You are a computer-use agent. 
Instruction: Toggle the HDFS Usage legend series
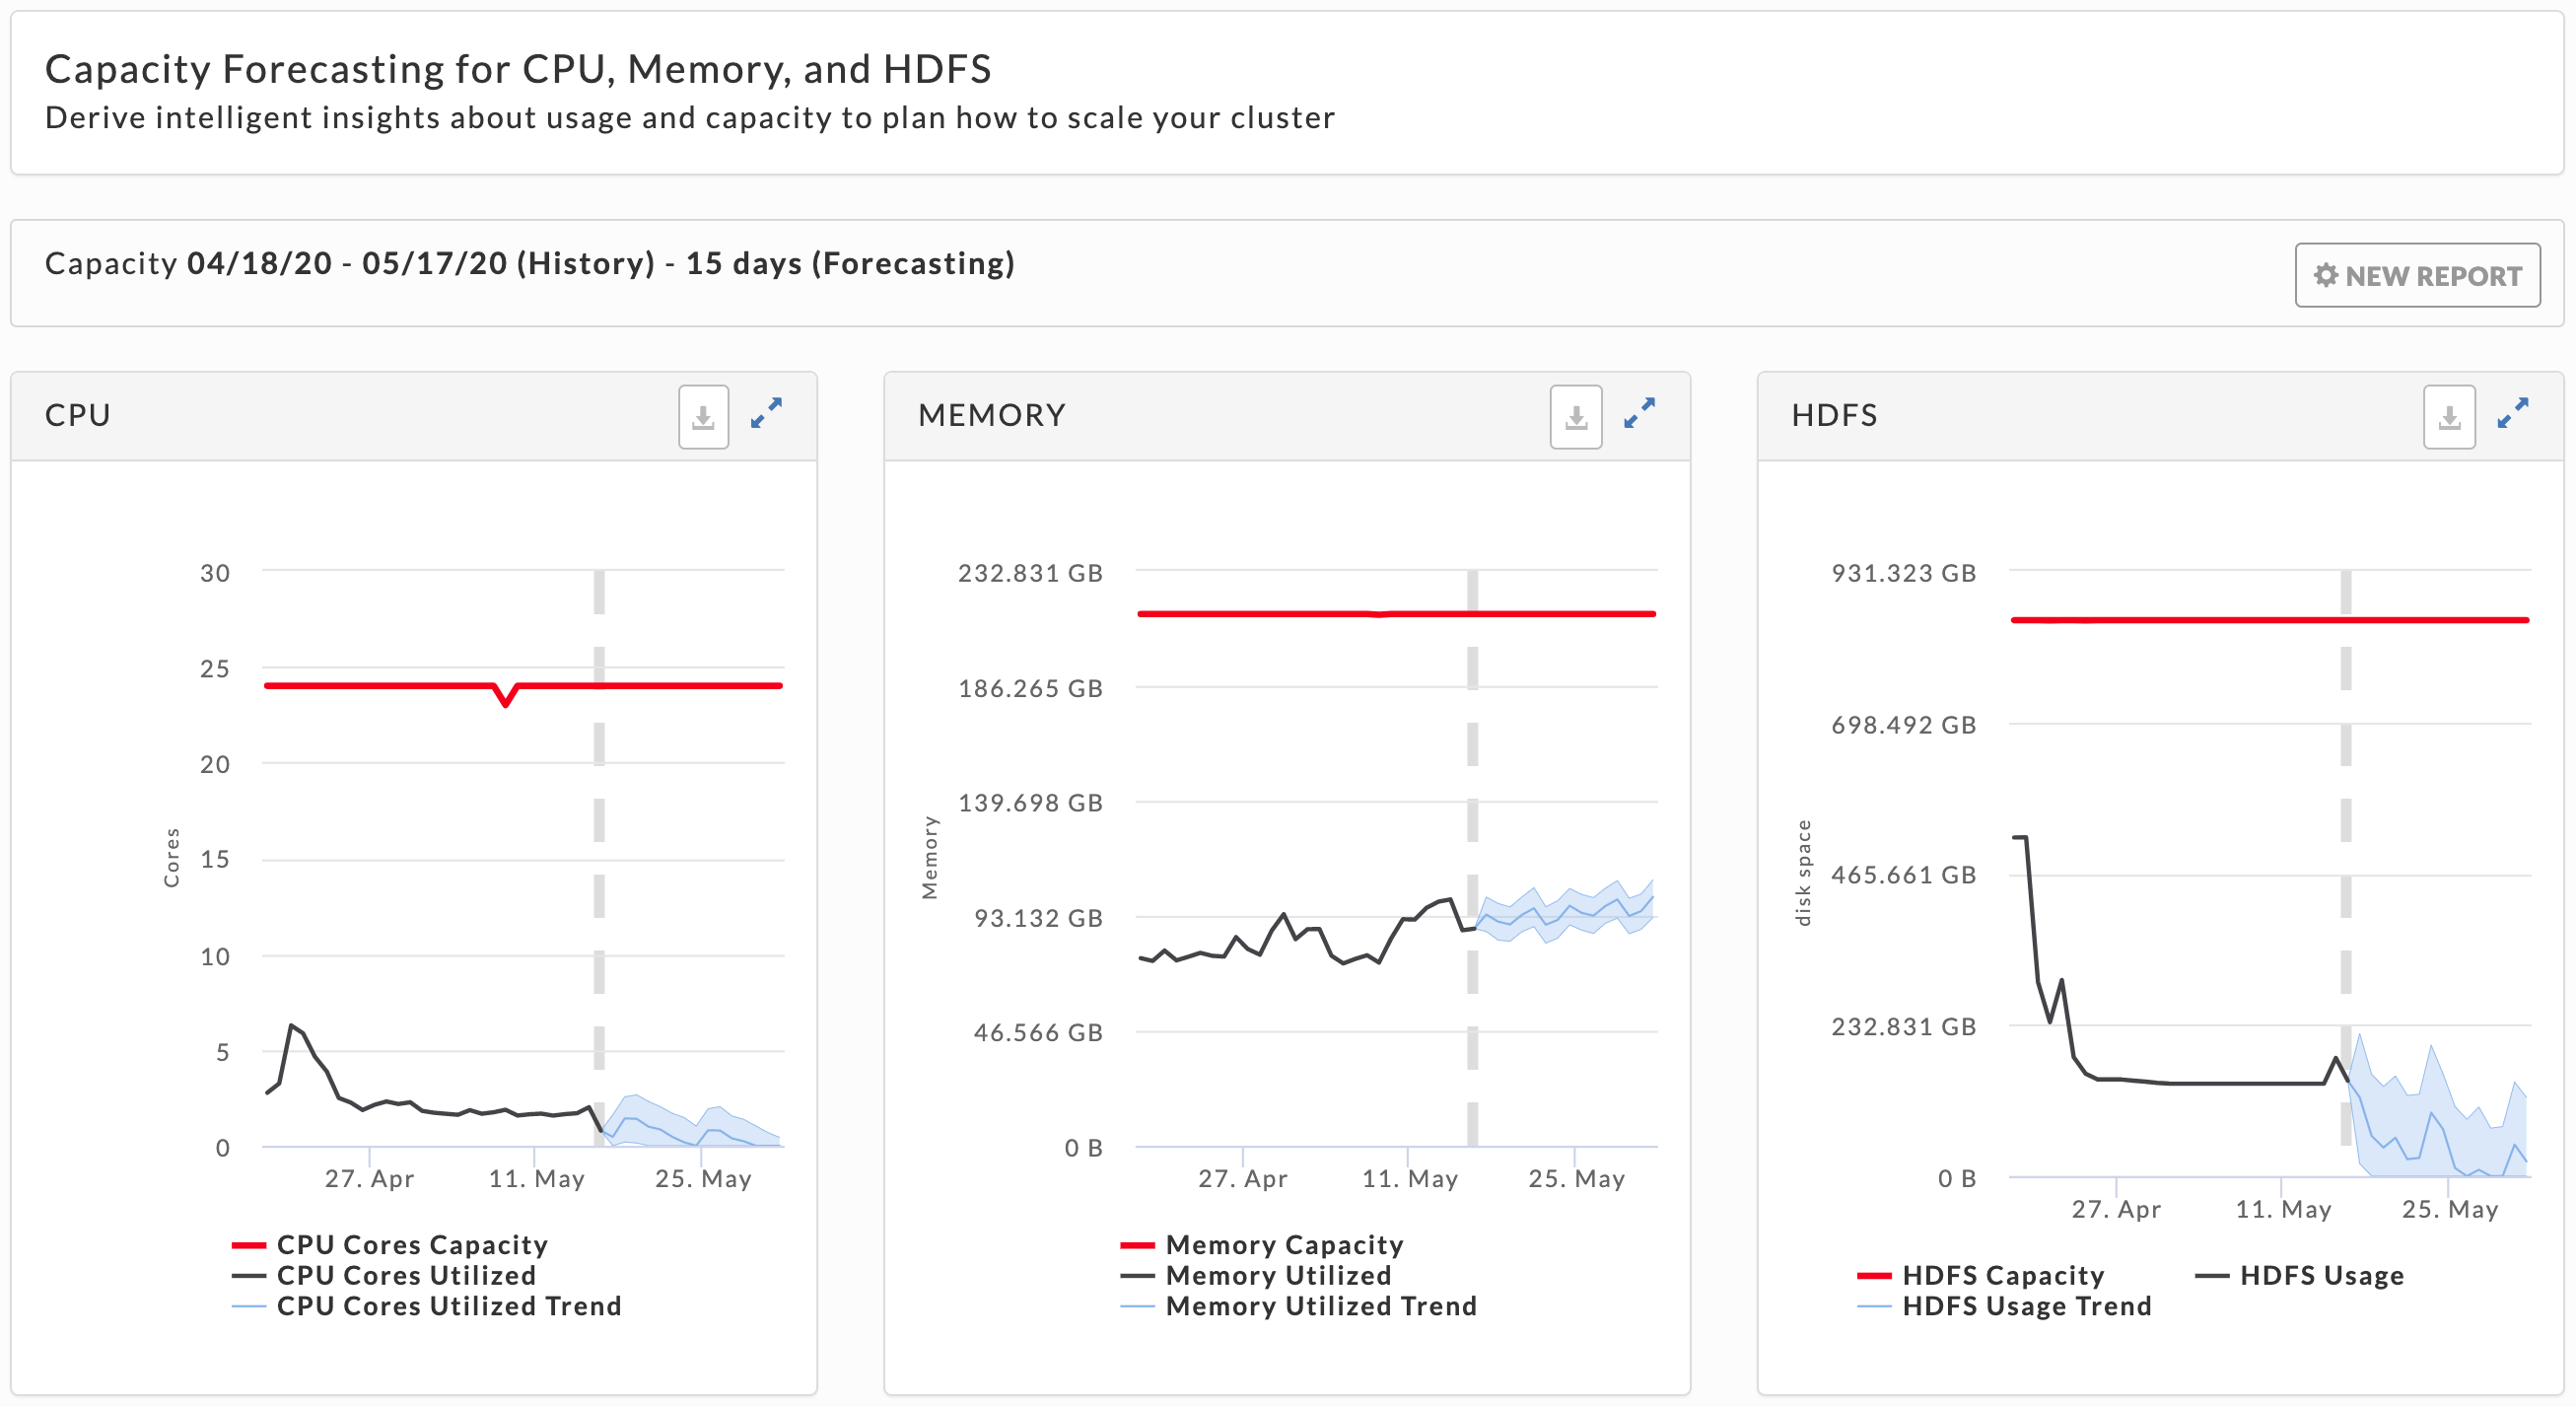coord(2300,1275)
